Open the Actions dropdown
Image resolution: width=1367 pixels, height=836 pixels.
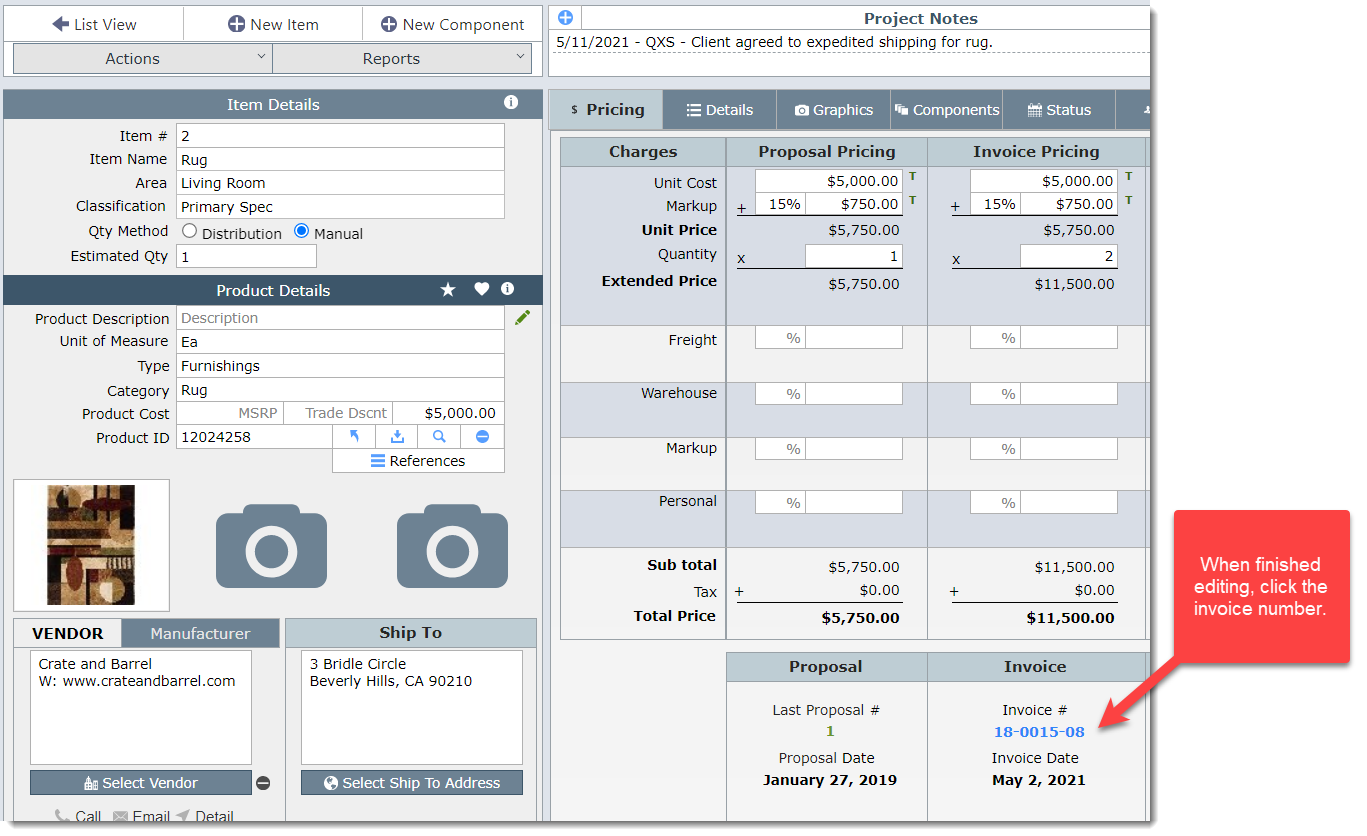[142, 59]
